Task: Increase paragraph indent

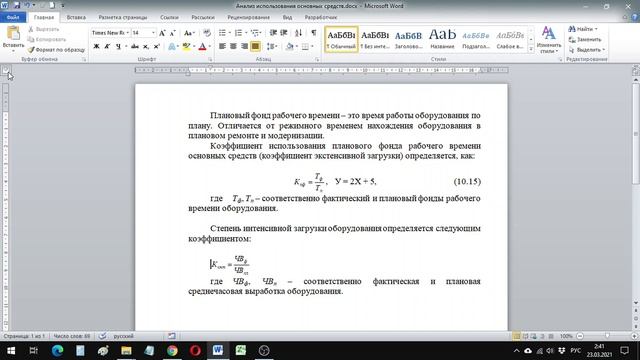Action: (x=284, y=33)
